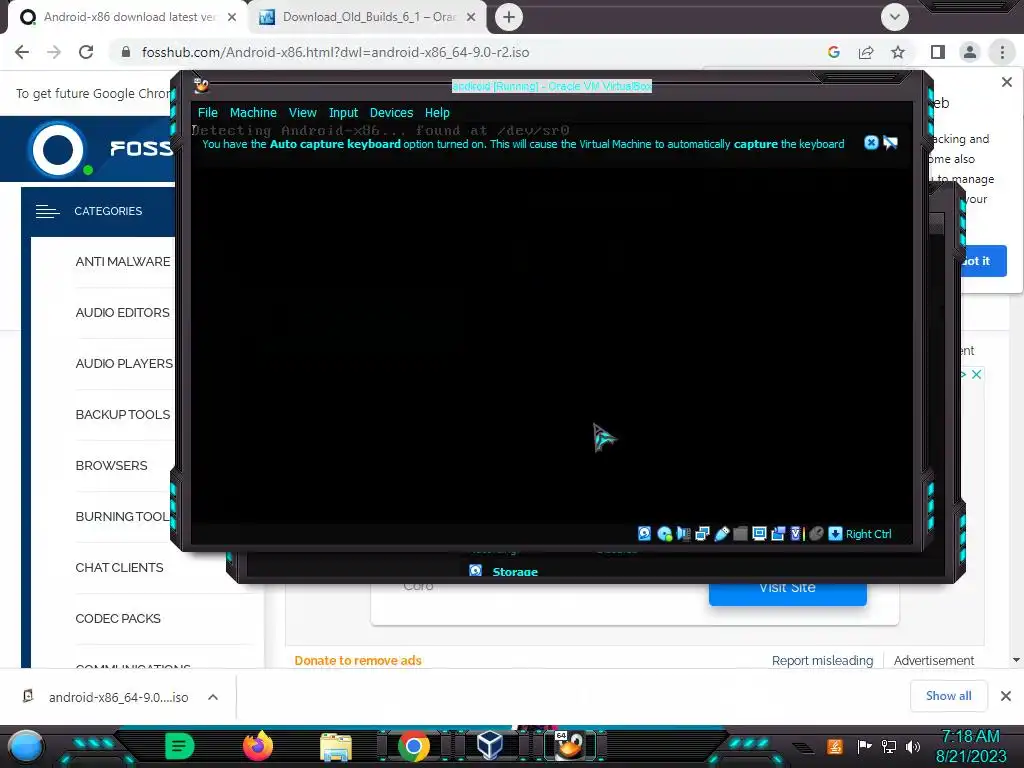This screenshot has width=1024, height=768.
Task: Open the View menu in VM window
Action: pyautogui.click(x=302, y=112)
